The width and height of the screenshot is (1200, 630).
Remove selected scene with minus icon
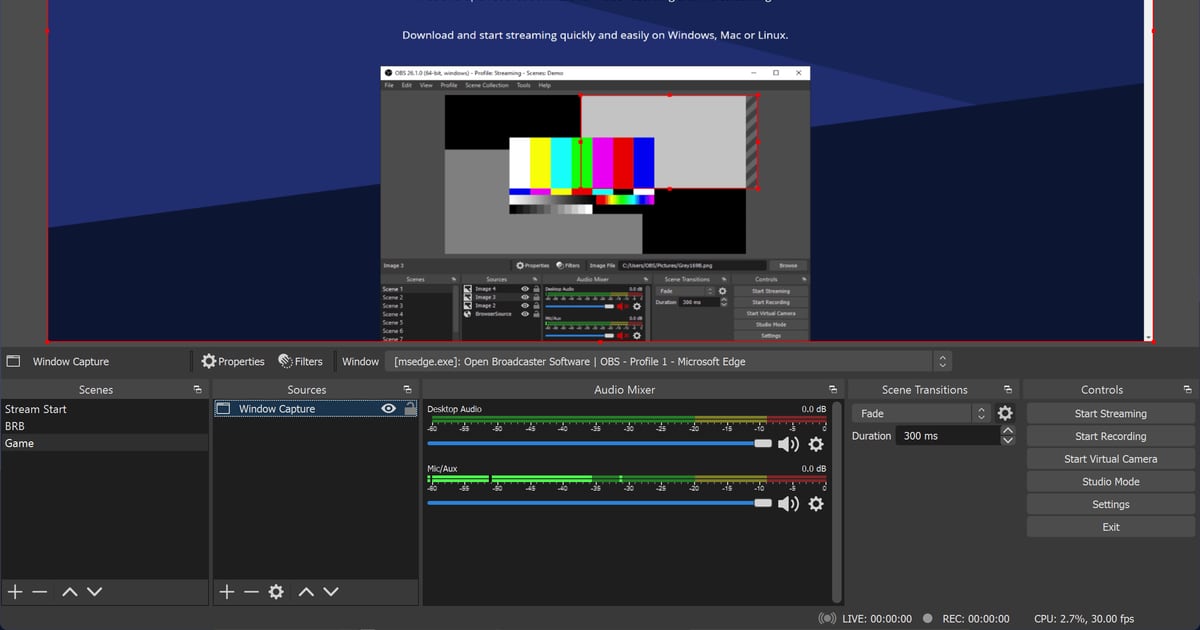point(40,592)
